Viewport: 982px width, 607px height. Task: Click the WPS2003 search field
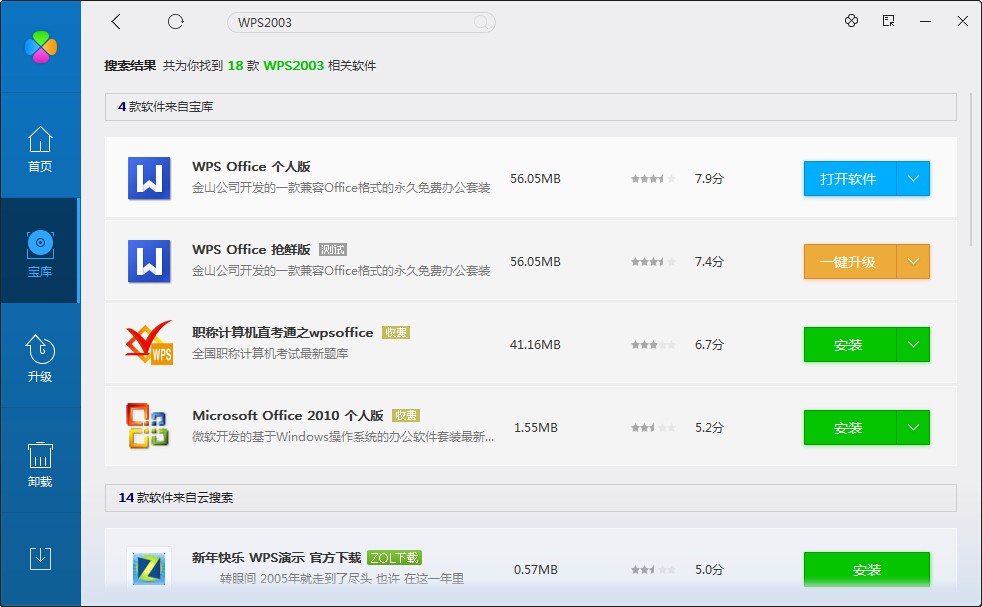click(x=361, y=23)
